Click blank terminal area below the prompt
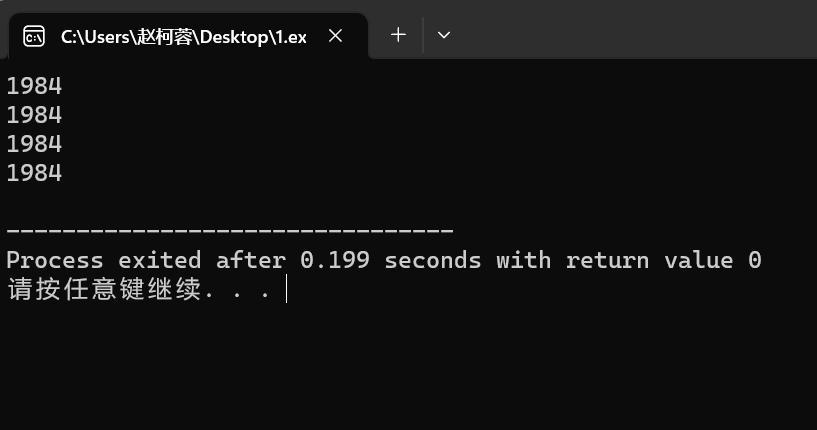 pos(400,370)
